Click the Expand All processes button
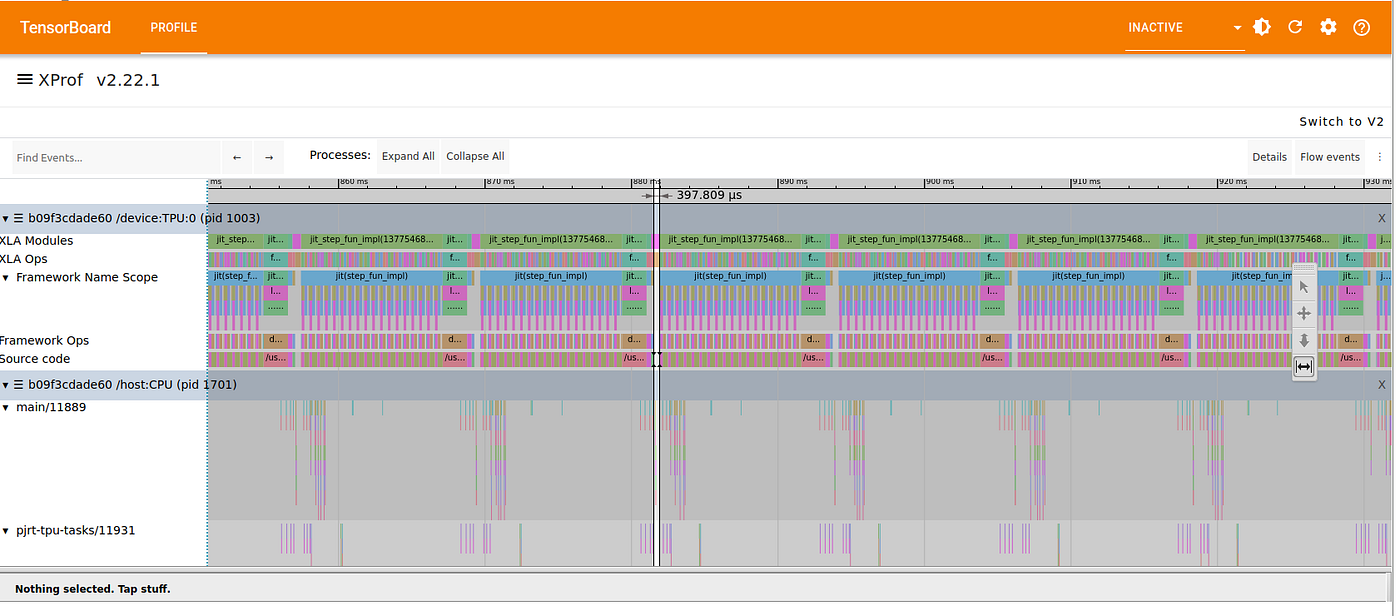Viewport: 1400px width, 616px height. [408, 157]
